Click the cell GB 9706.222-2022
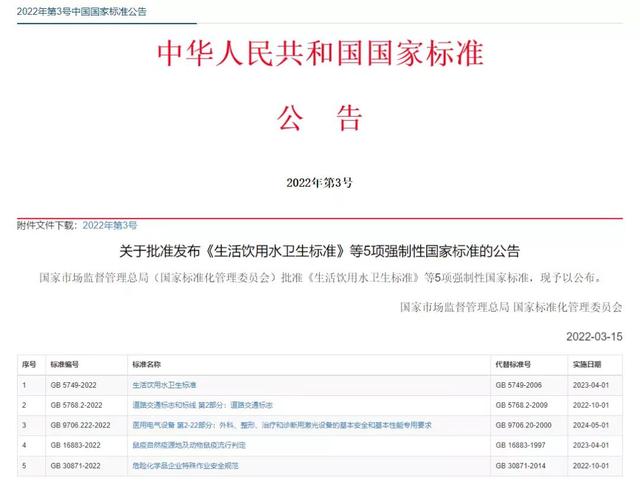This screenshot has width=640, height=486. click(80, 425)
